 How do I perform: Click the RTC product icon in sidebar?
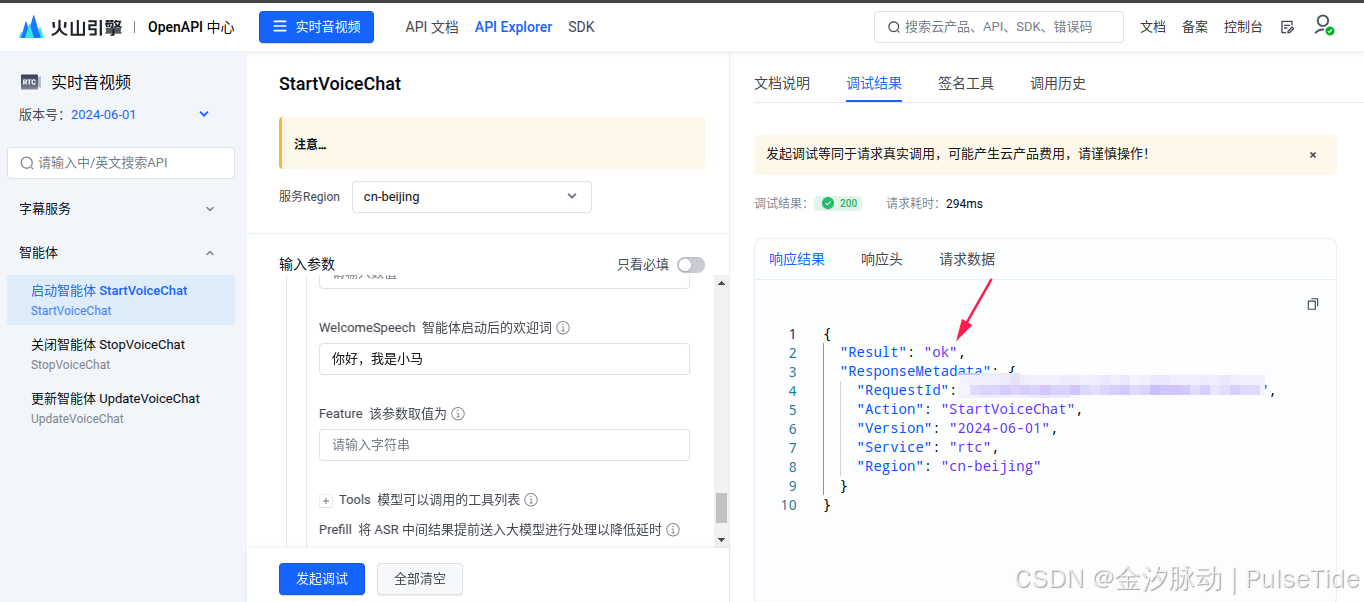point(30,83)
